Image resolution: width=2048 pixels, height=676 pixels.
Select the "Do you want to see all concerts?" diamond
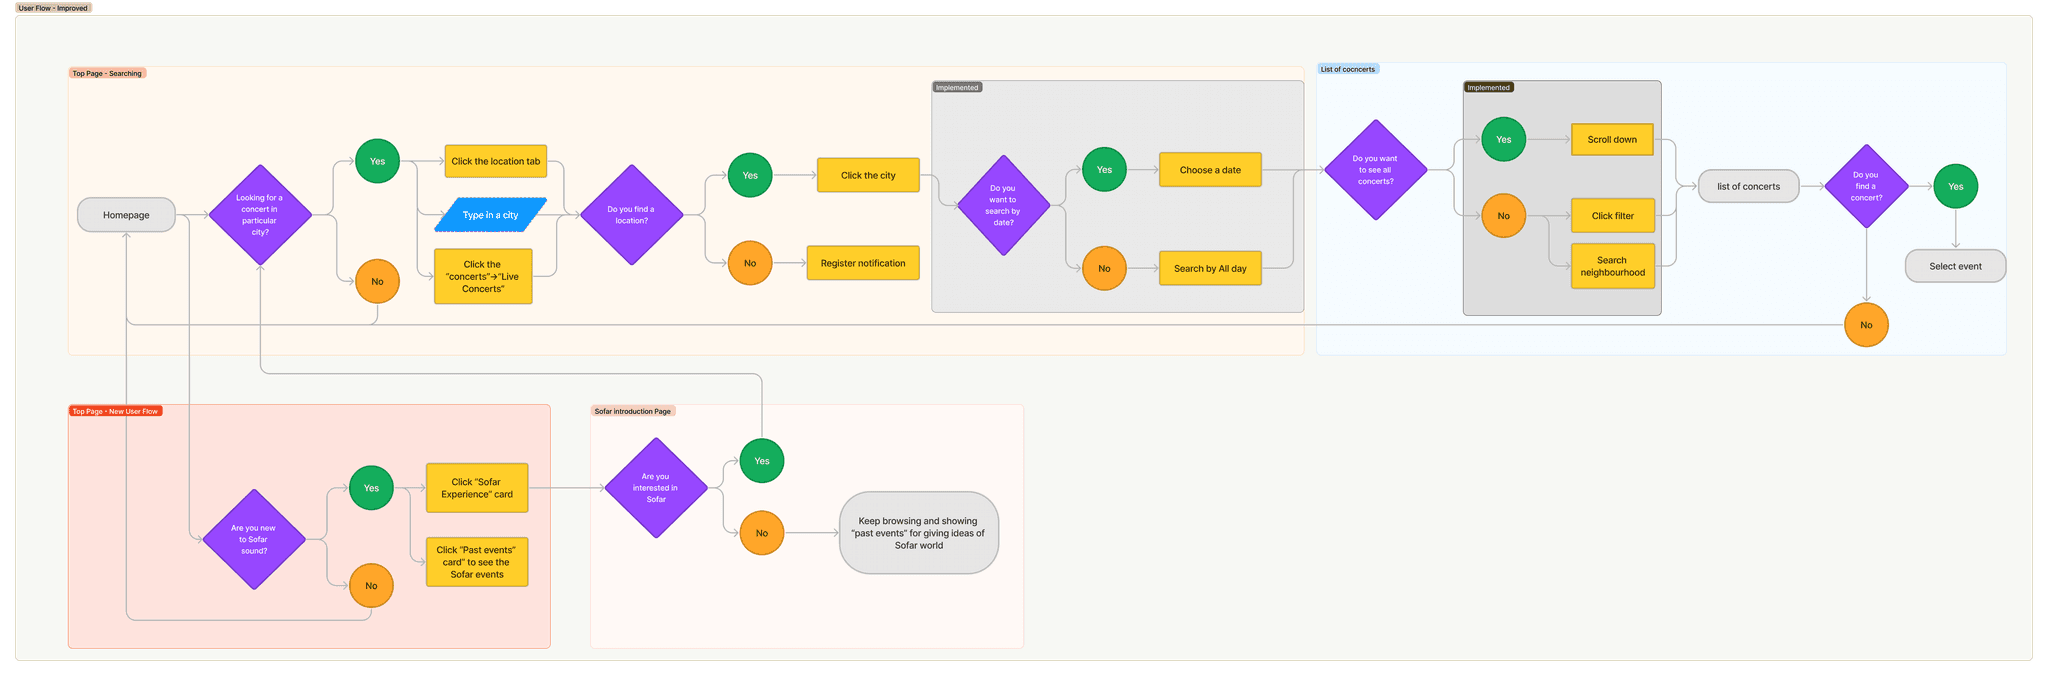point(1376,170)
